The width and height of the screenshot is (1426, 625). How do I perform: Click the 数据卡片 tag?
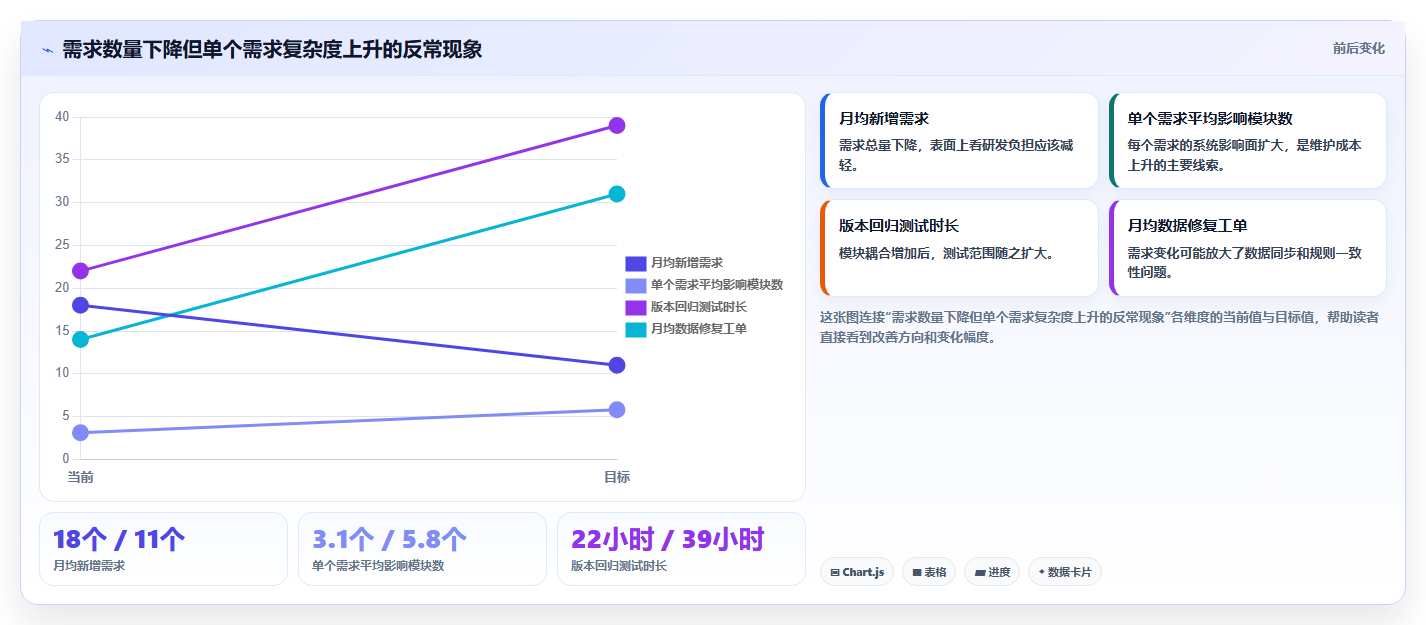point(1065,572)
